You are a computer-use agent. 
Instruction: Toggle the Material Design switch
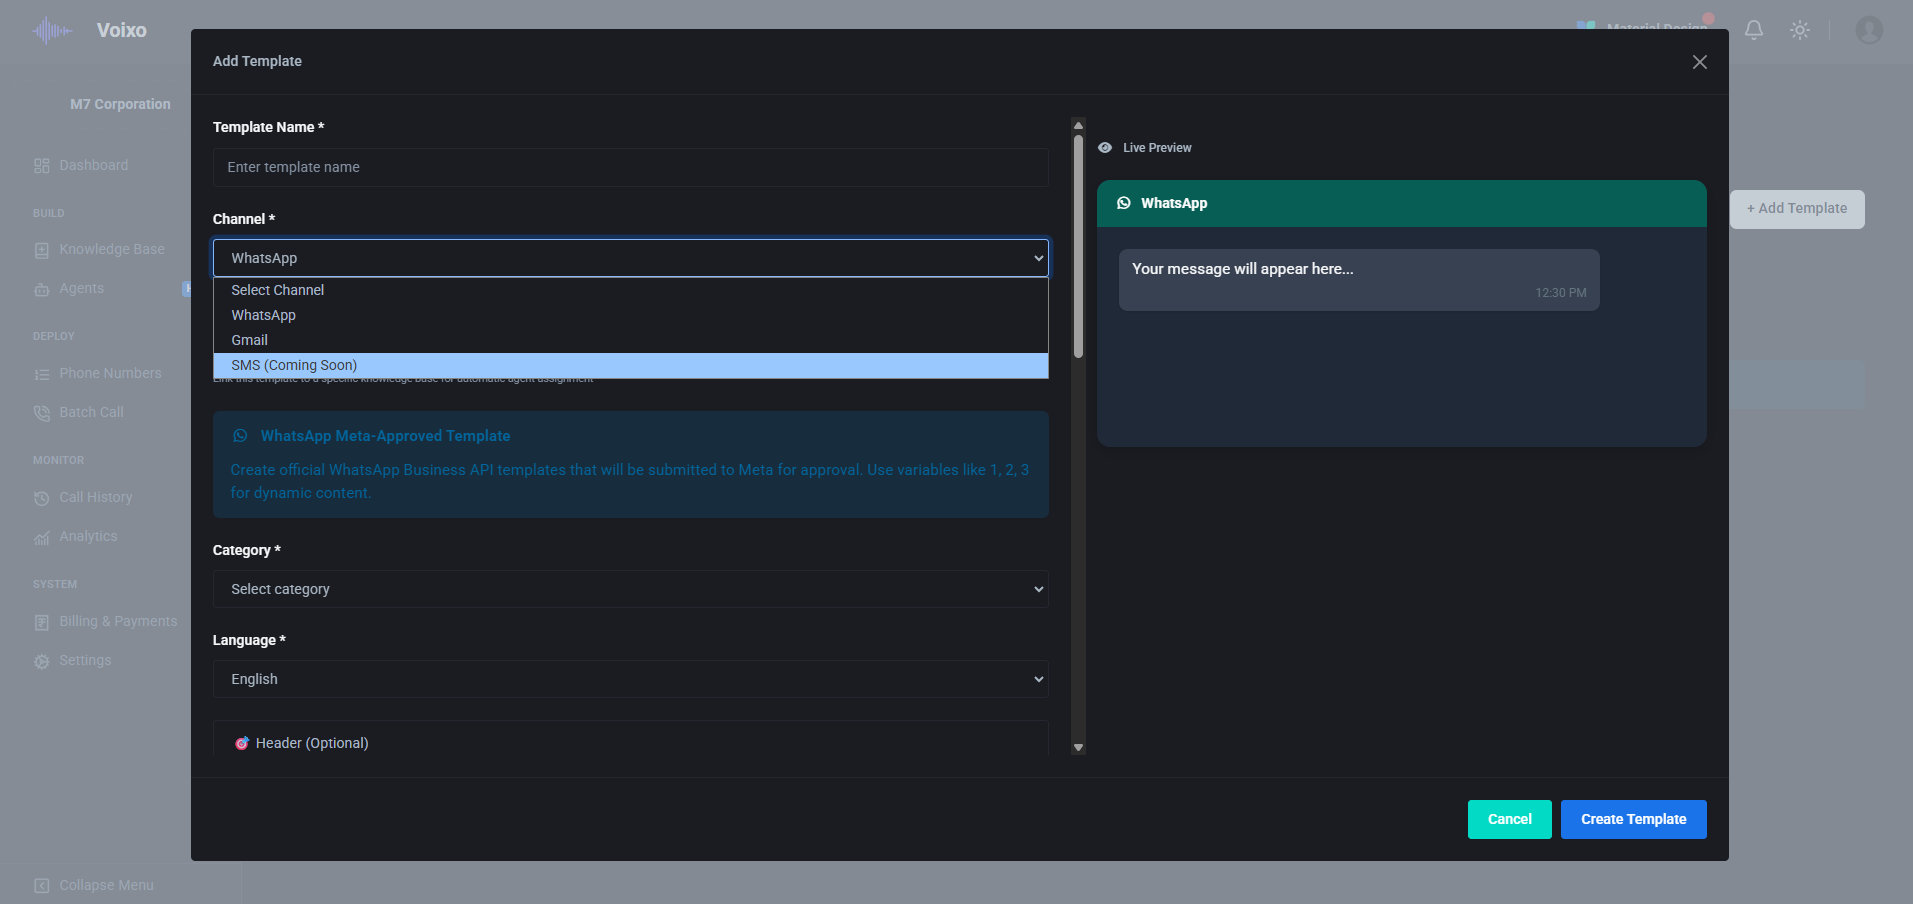click(1585, 27)
